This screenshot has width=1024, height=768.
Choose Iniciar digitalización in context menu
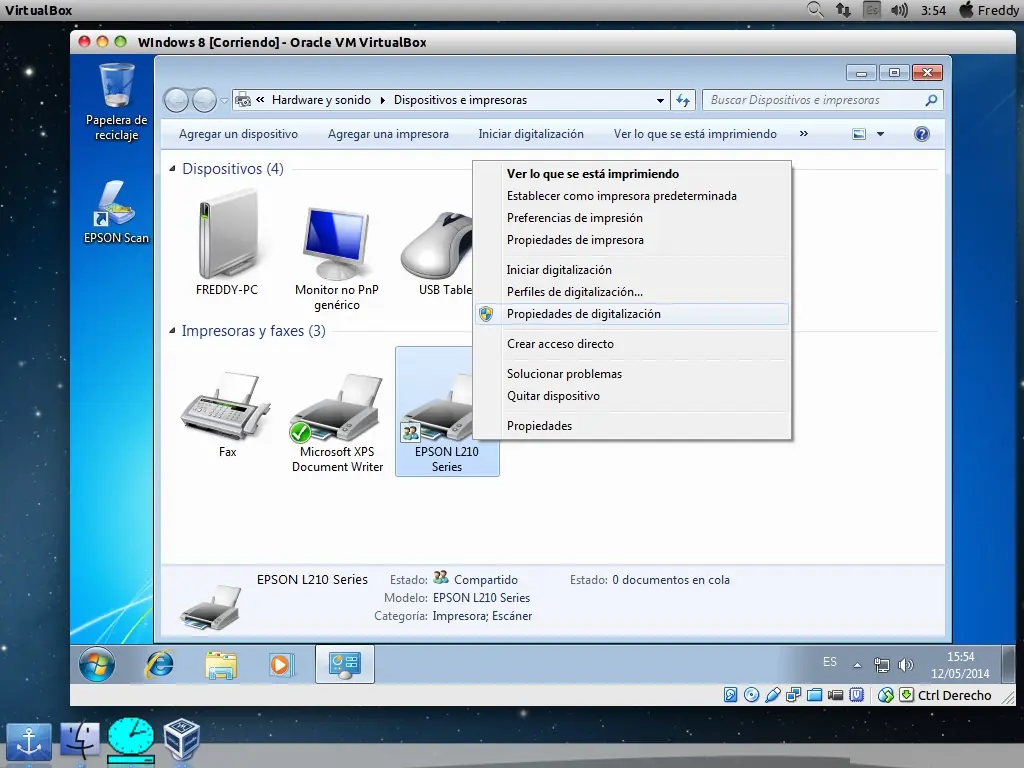(x=632, y=270)
